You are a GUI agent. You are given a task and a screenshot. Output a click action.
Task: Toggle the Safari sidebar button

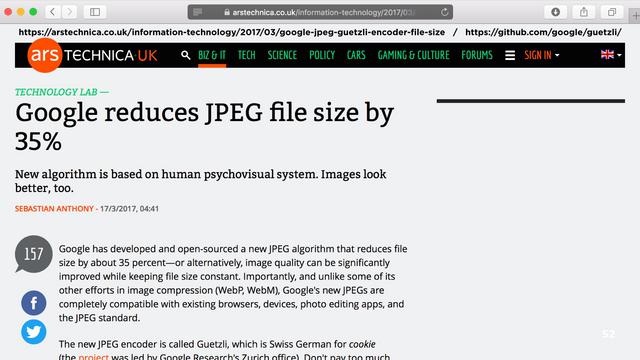95,12
